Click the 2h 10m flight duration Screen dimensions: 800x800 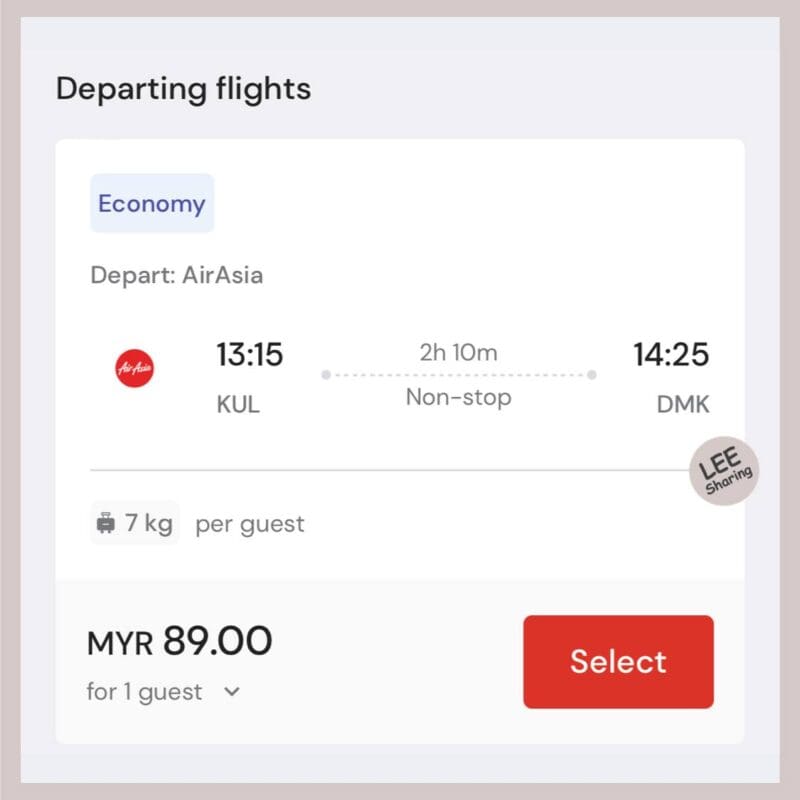[x=458, y=353]
